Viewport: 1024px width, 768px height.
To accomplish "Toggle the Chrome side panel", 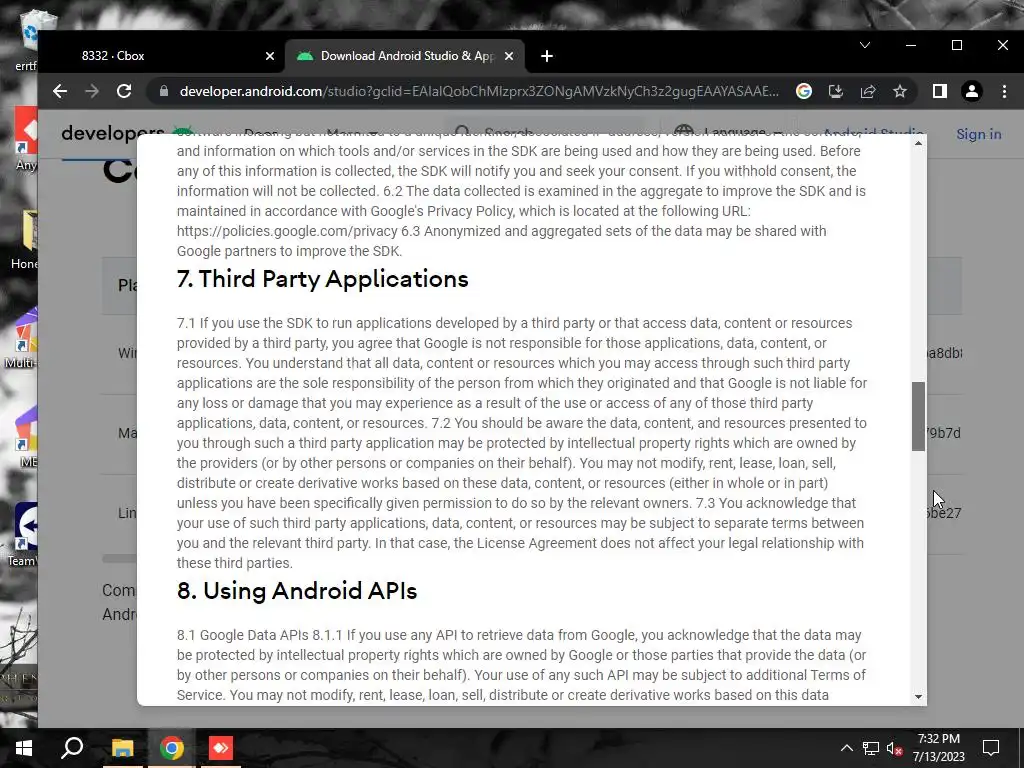I will click(x=940, y=91).
